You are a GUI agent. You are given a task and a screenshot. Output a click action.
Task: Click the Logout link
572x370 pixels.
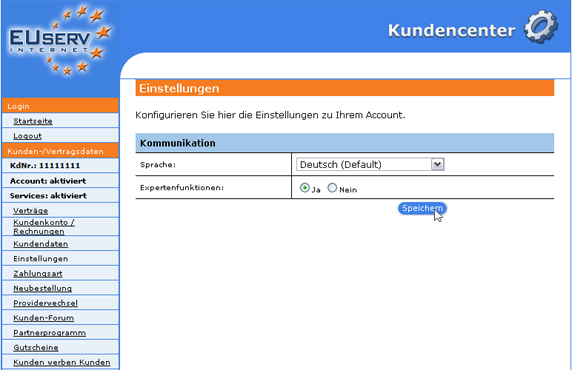[27, 136]
